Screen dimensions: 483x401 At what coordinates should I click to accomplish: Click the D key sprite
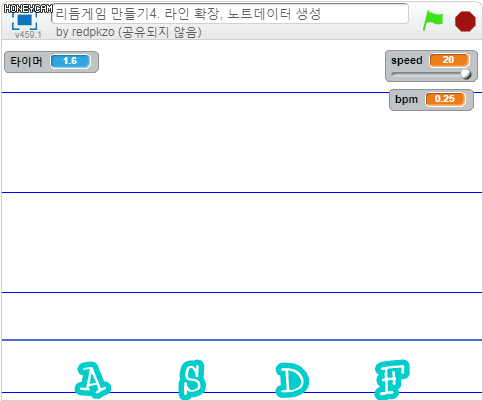click(292, 380)
